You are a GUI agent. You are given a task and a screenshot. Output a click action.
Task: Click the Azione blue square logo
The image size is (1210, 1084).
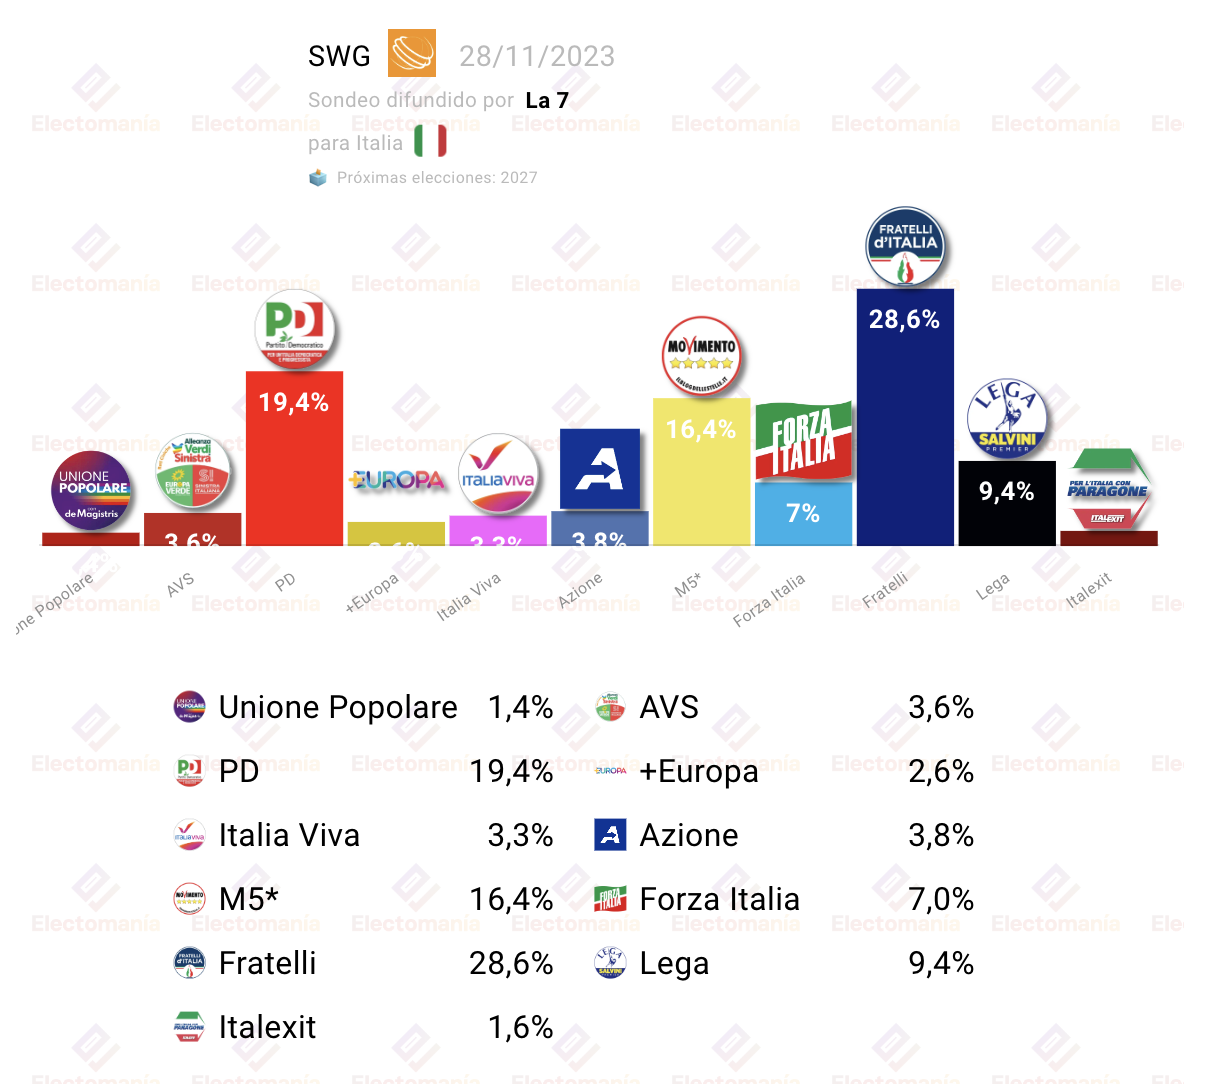coord(600,469)
